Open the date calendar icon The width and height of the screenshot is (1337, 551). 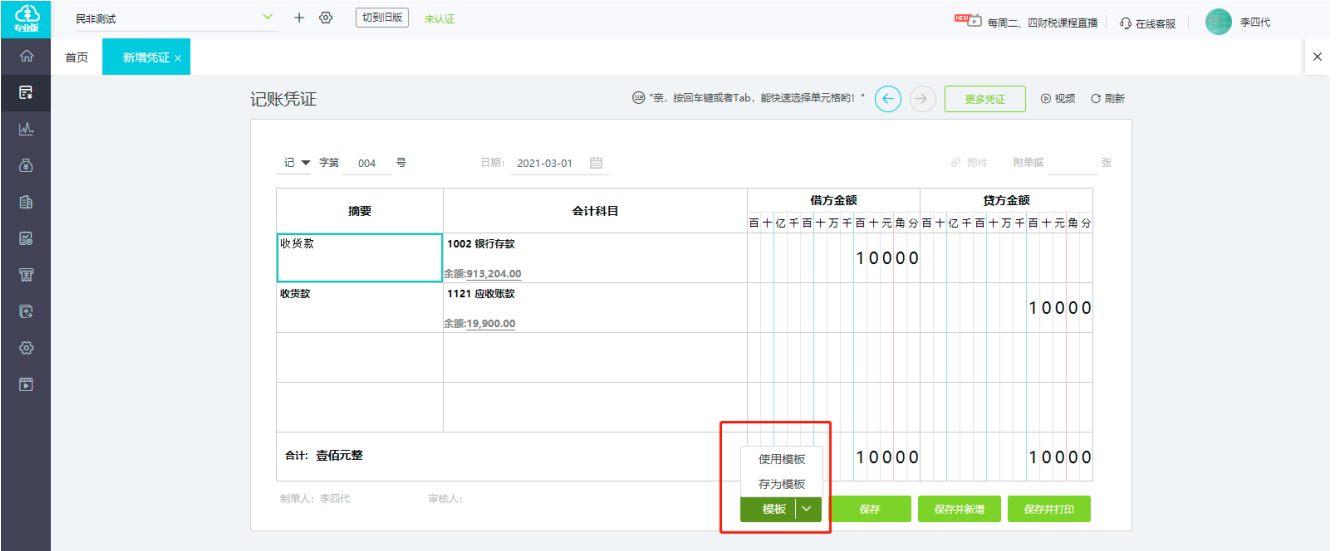pos(596,163)
